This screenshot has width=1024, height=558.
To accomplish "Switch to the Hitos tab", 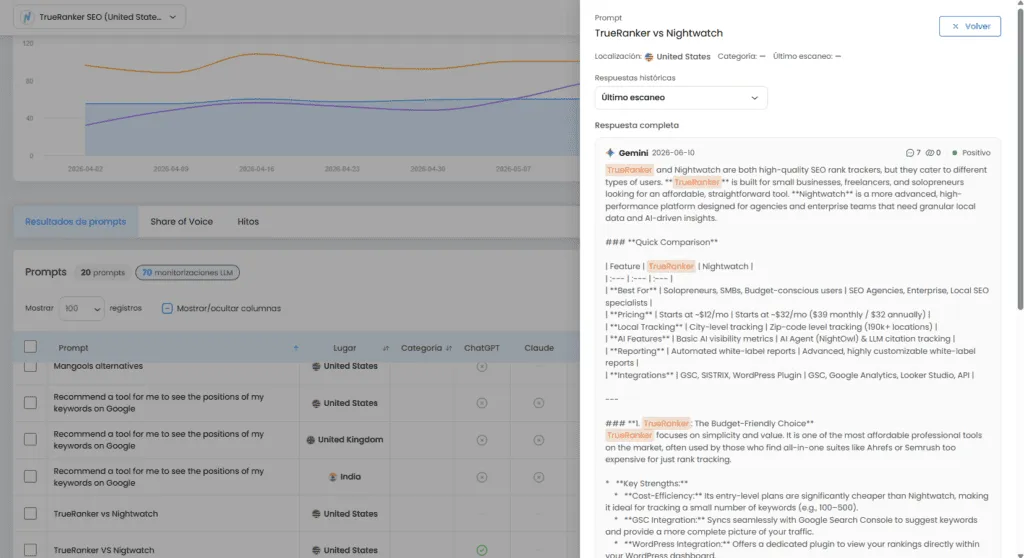I will tap(248, 222).
